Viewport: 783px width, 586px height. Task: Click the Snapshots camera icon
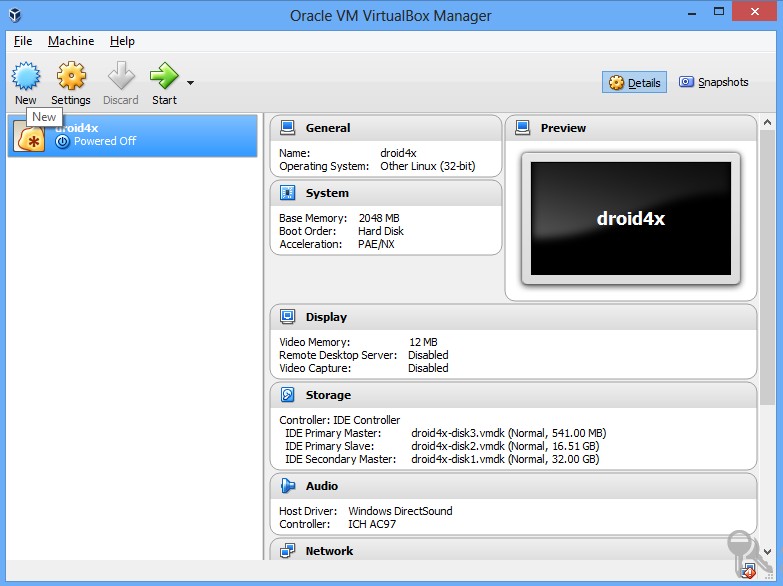click(x=686, y=81)
